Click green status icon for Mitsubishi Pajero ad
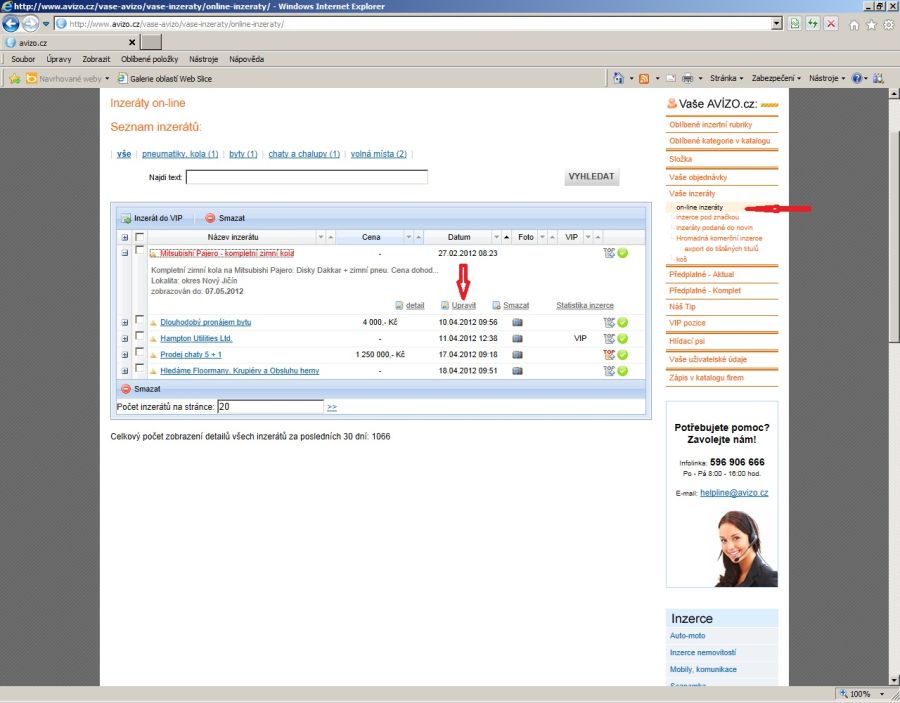The image size is (900, 703). [x=623, y=253]
